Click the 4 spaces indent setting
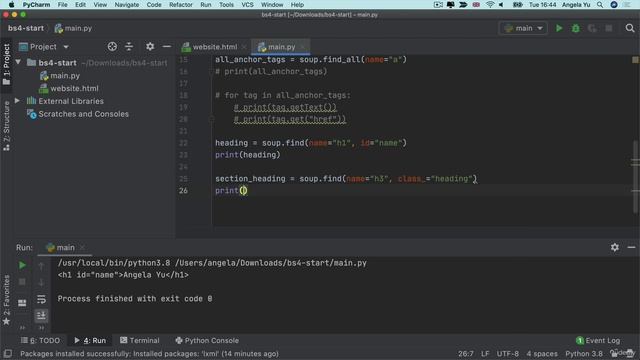 [542, 353]
